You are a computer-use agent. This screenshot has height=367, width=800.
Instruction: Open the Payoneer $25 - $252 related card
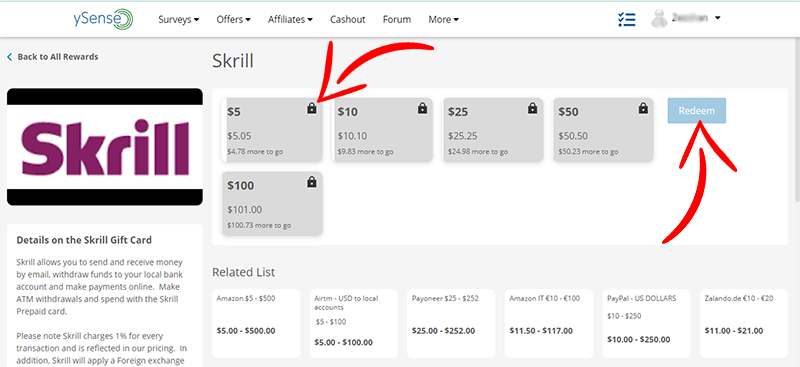(451, 324)
